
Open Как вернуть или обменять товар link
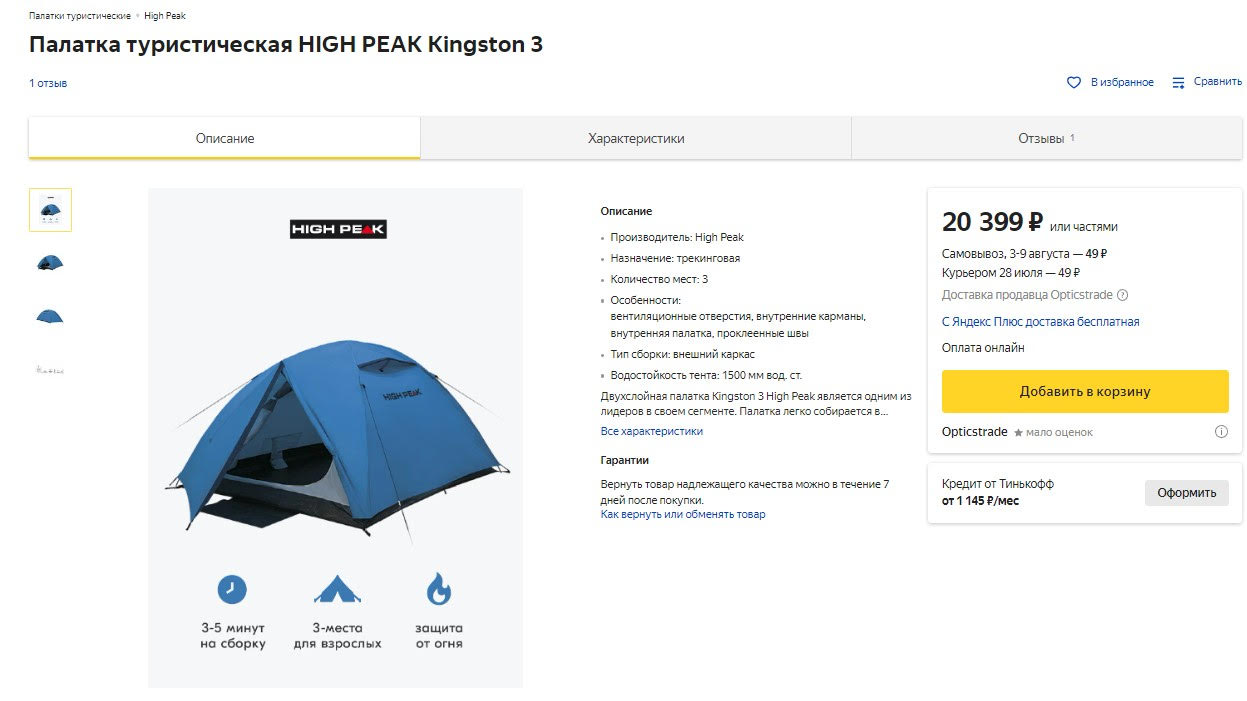683,514
